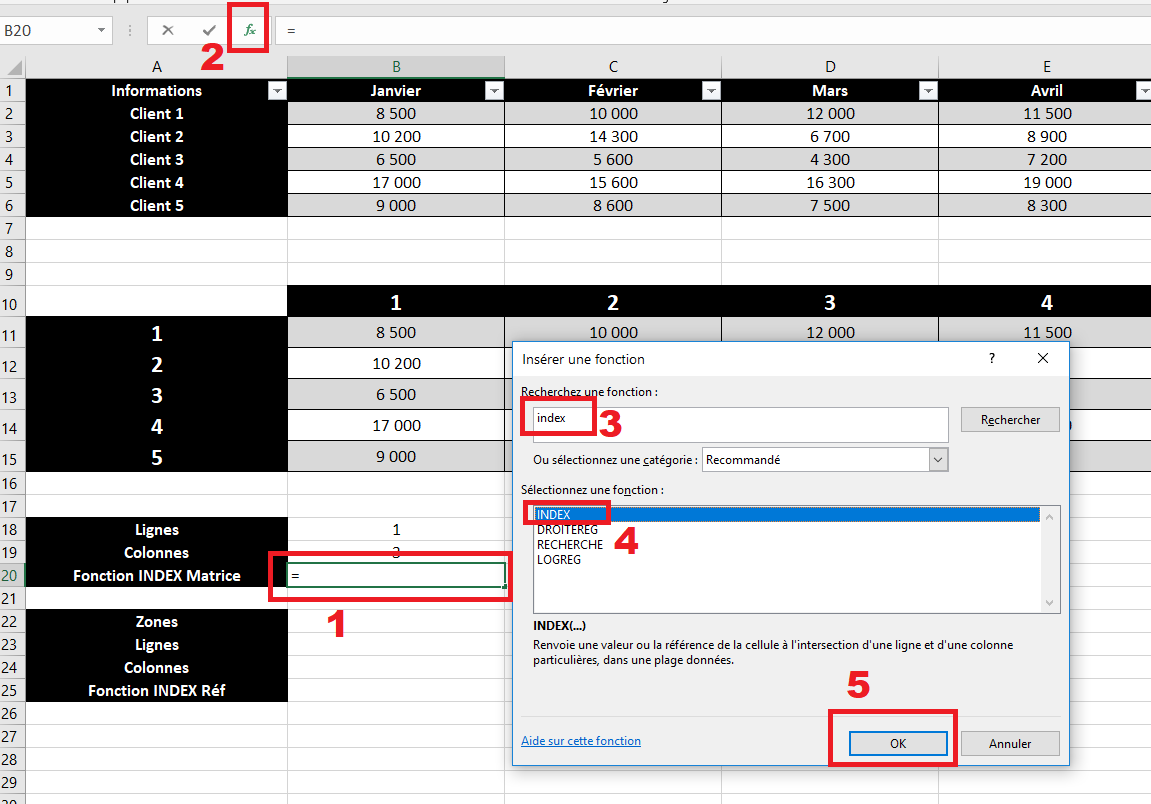This screenshot has width=1151, height=804.
Task: Click the Client 5 cell
Action: (156, 206)
